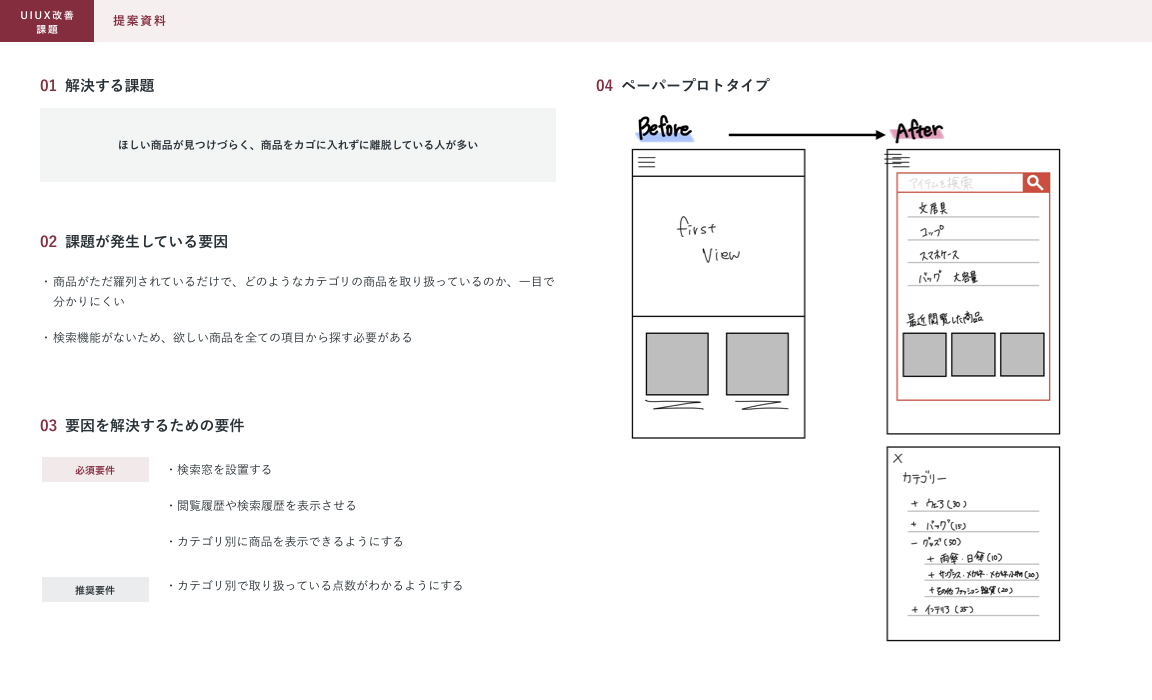Open the first recently viewed product thumbnail
The height and width of the screenshot is (700, 1152).
pyautogui.click(x=924, y=355)
